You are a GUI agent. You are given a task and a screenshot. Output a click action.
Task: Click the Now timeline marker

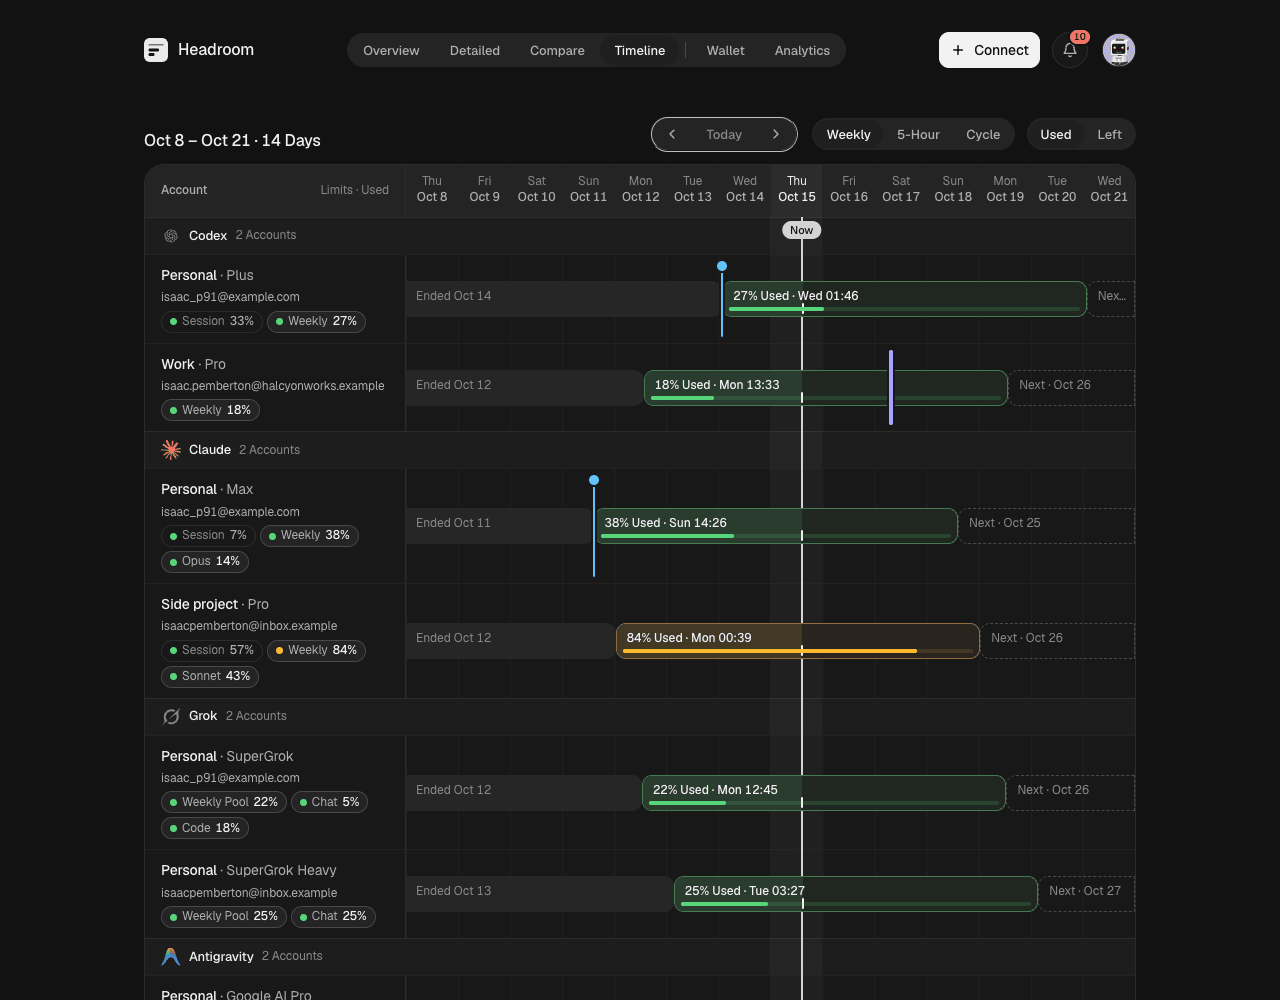[801, 230]
